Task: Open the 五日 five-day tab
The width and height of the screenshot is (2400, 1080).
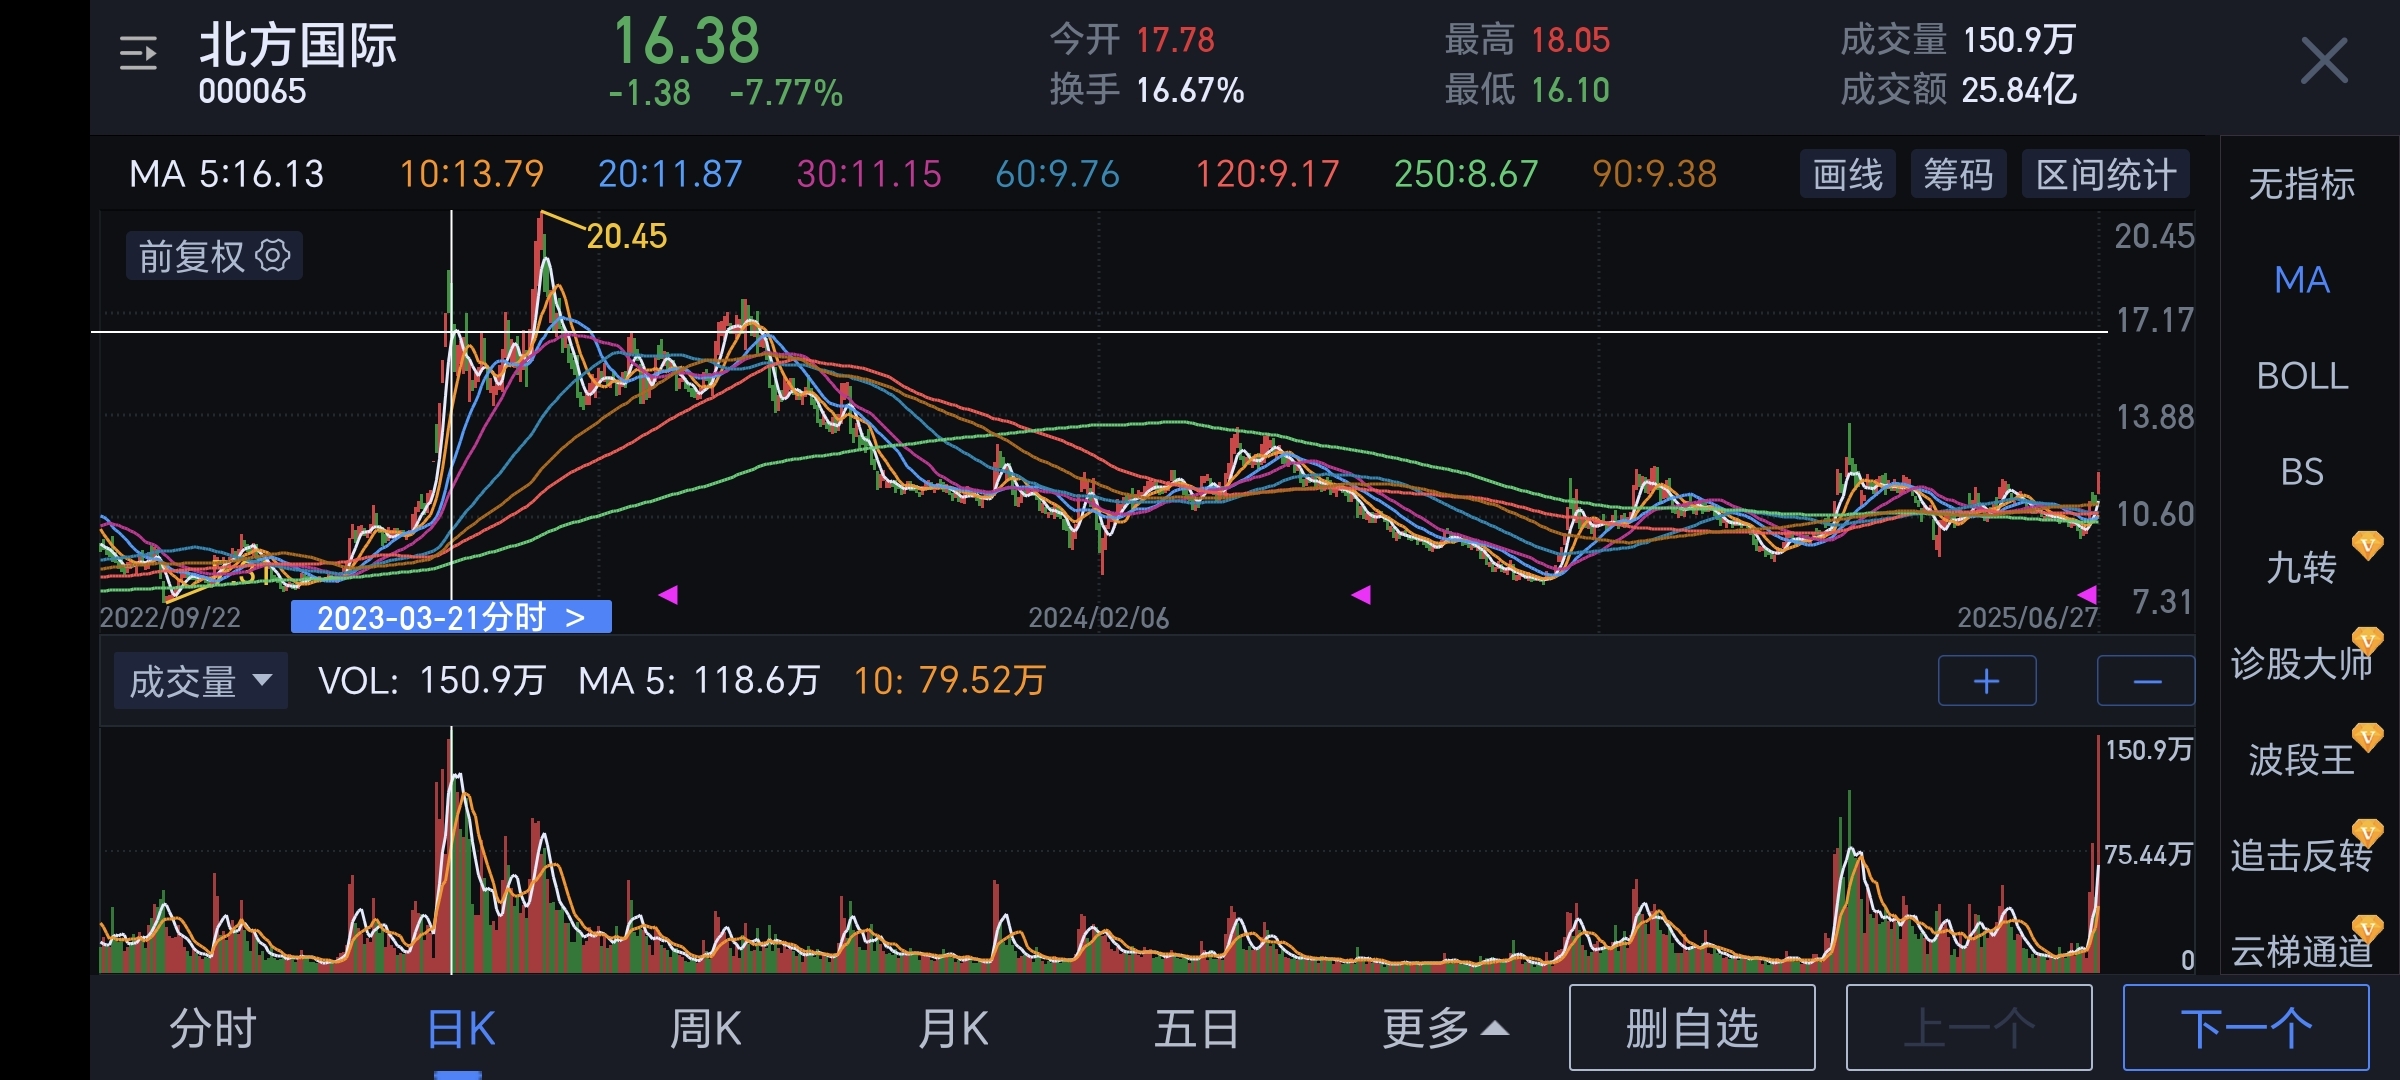Action: coord(1197,1028)
